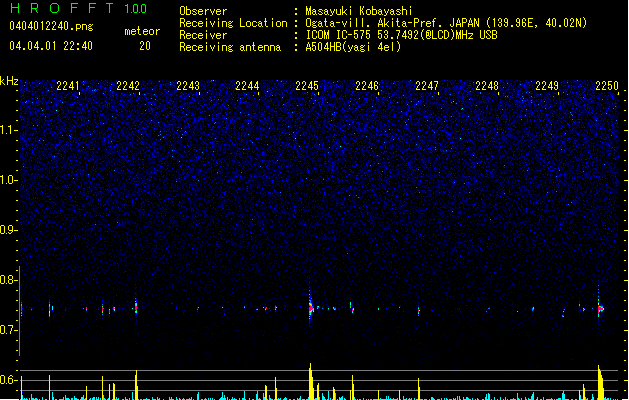Click the 2241 time marker
The image size is (629, 400).
coord(68,86)
